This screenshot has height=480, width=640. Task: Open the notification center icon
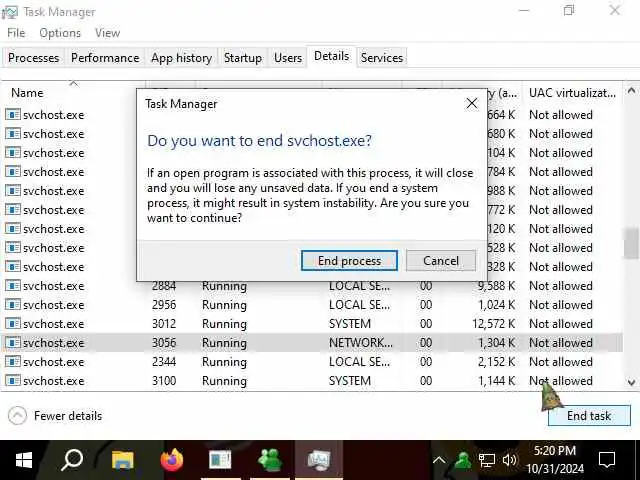pyautogui.click(x=607, y=460)
